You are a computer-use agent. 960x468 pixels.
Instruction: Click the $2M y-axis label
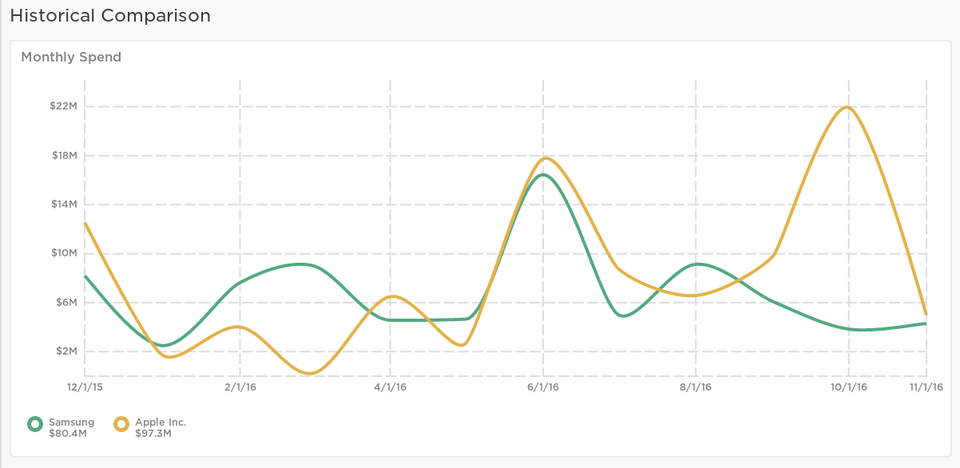(x=65, y=351)
